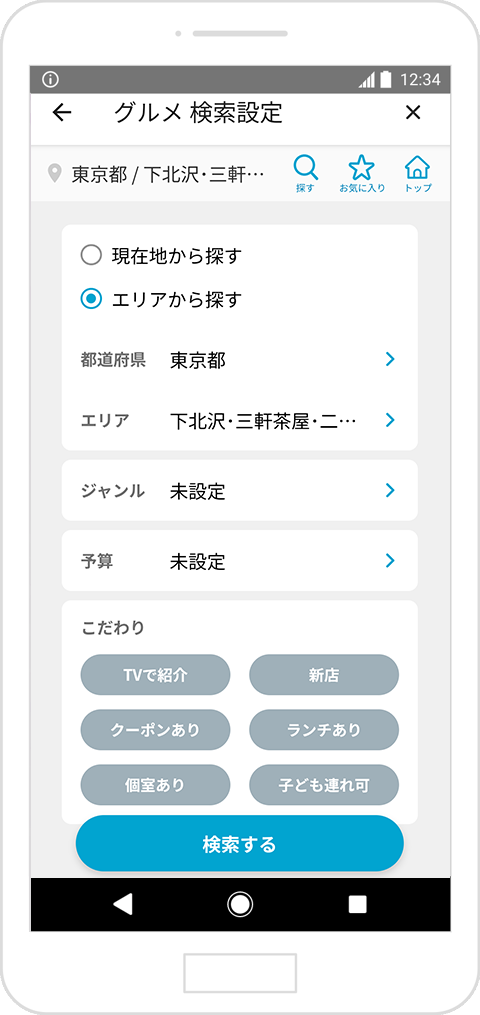
Task: Tap the back arrow in the header
Action: coord(61,113)
